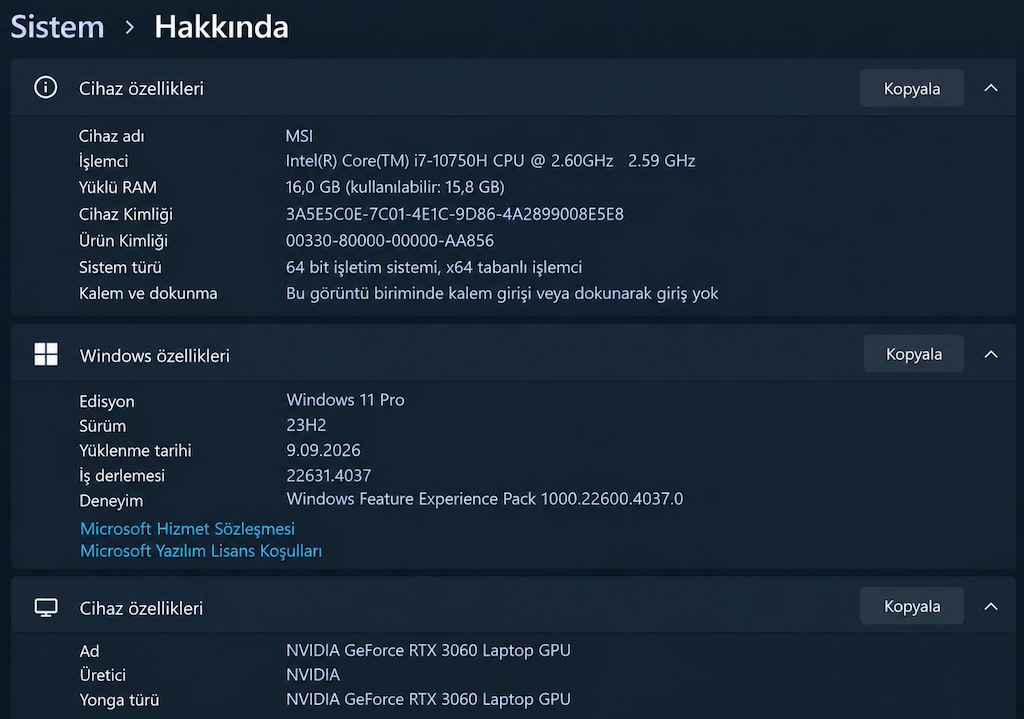Go back to Sistem breadcrumb

tap(57, 27)
